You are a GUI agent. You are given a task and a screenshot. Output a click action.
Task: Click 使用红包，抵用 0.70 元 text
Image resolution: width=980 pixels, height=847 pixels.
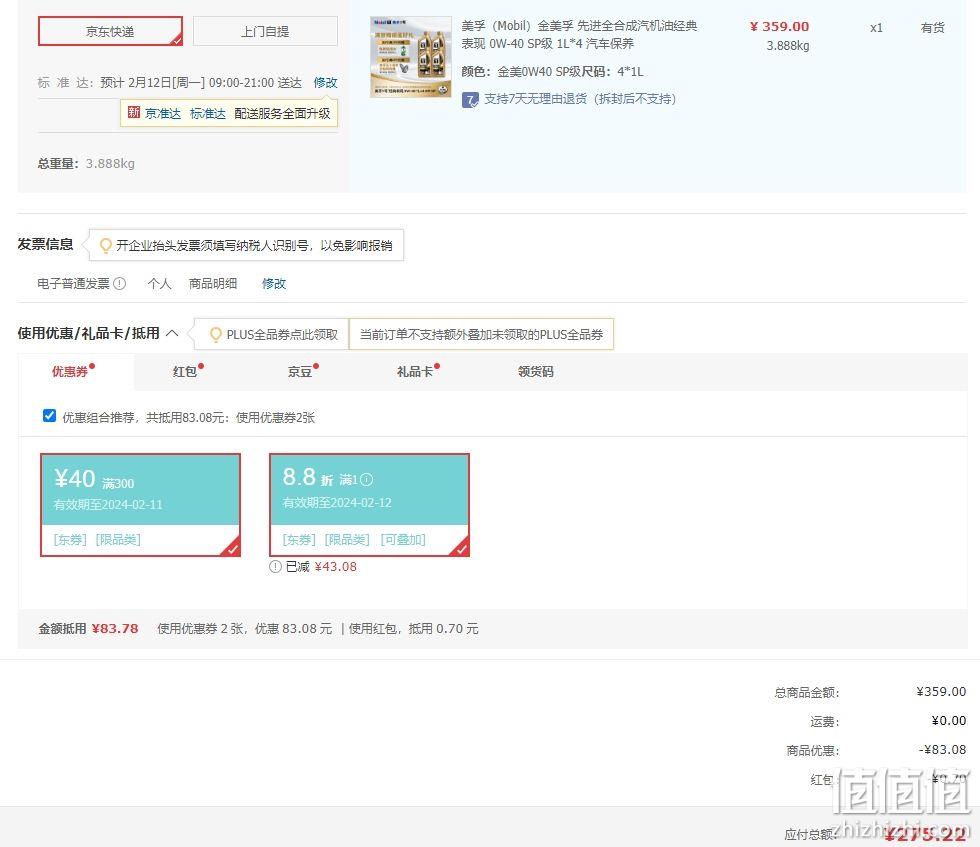(414, 628)
